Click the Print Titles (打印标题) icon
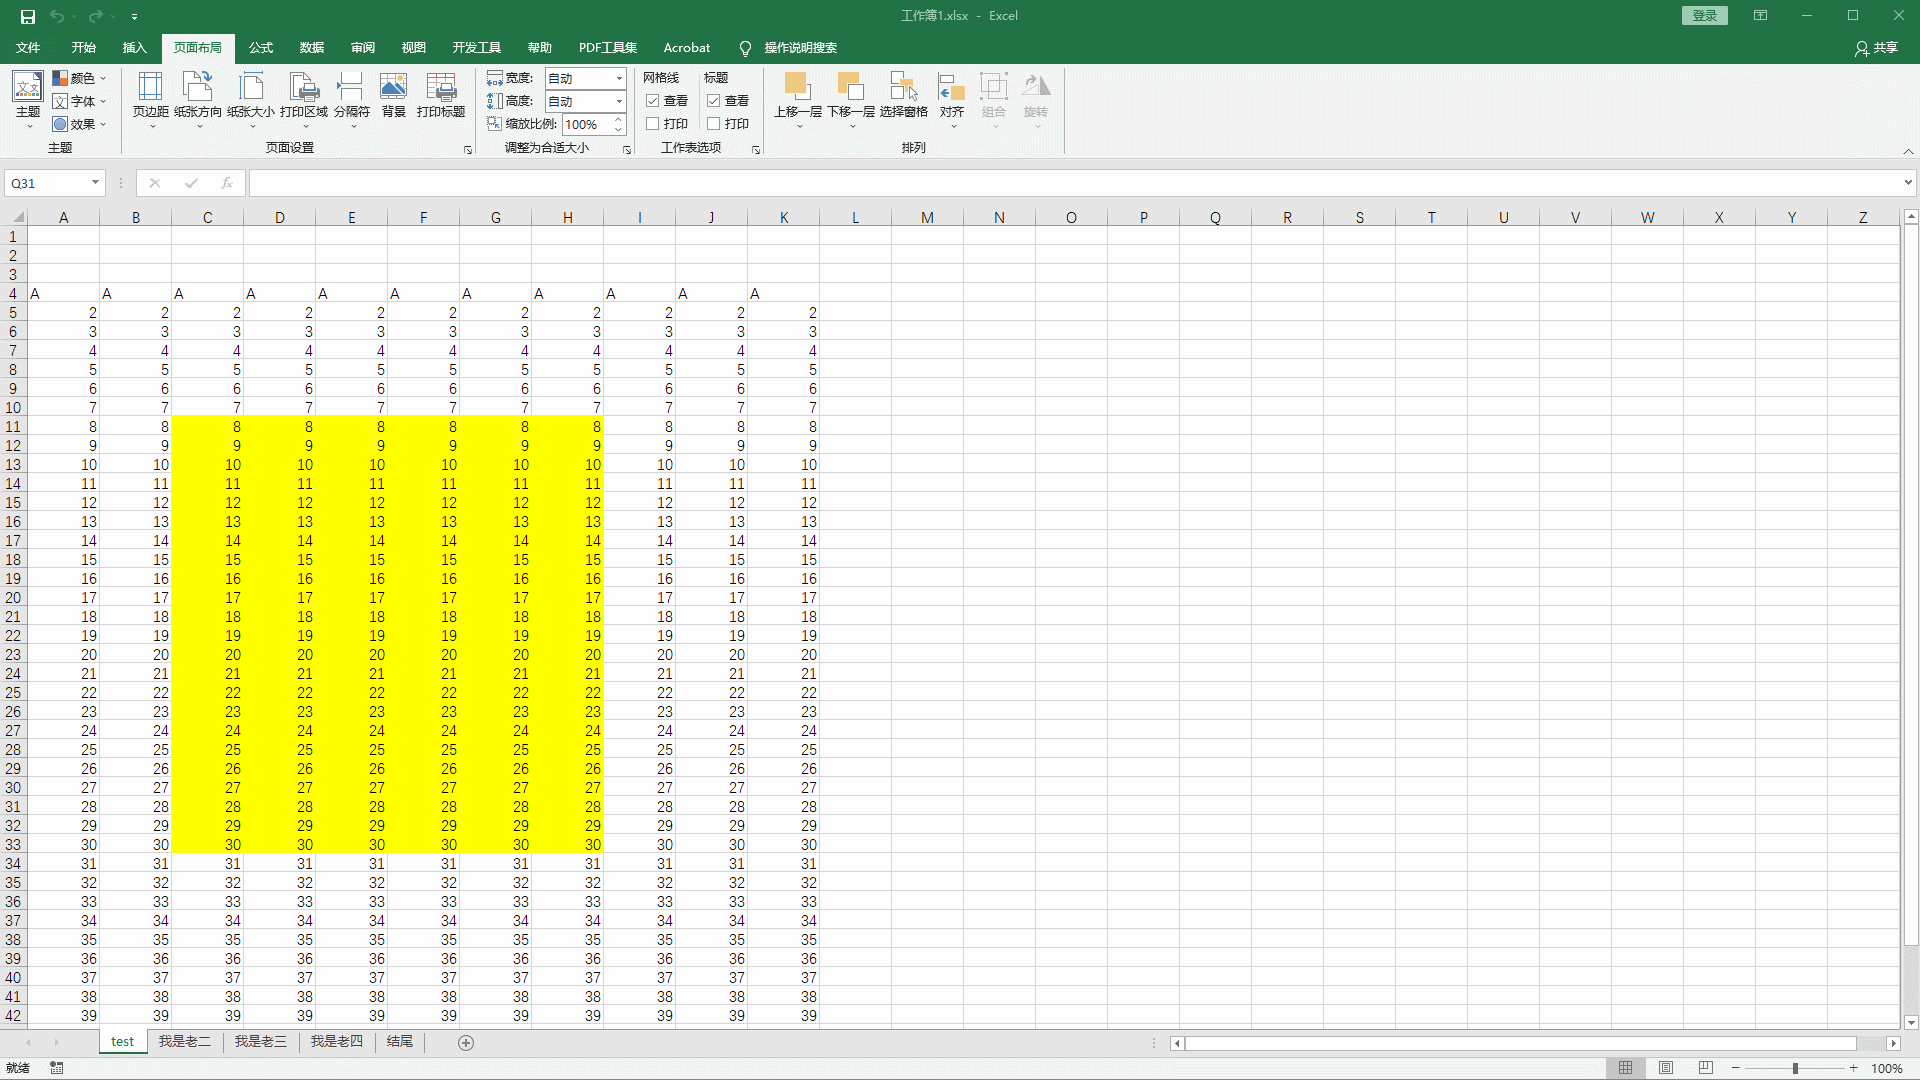The image size is (1920, 1080). click(x=441, y=96)
